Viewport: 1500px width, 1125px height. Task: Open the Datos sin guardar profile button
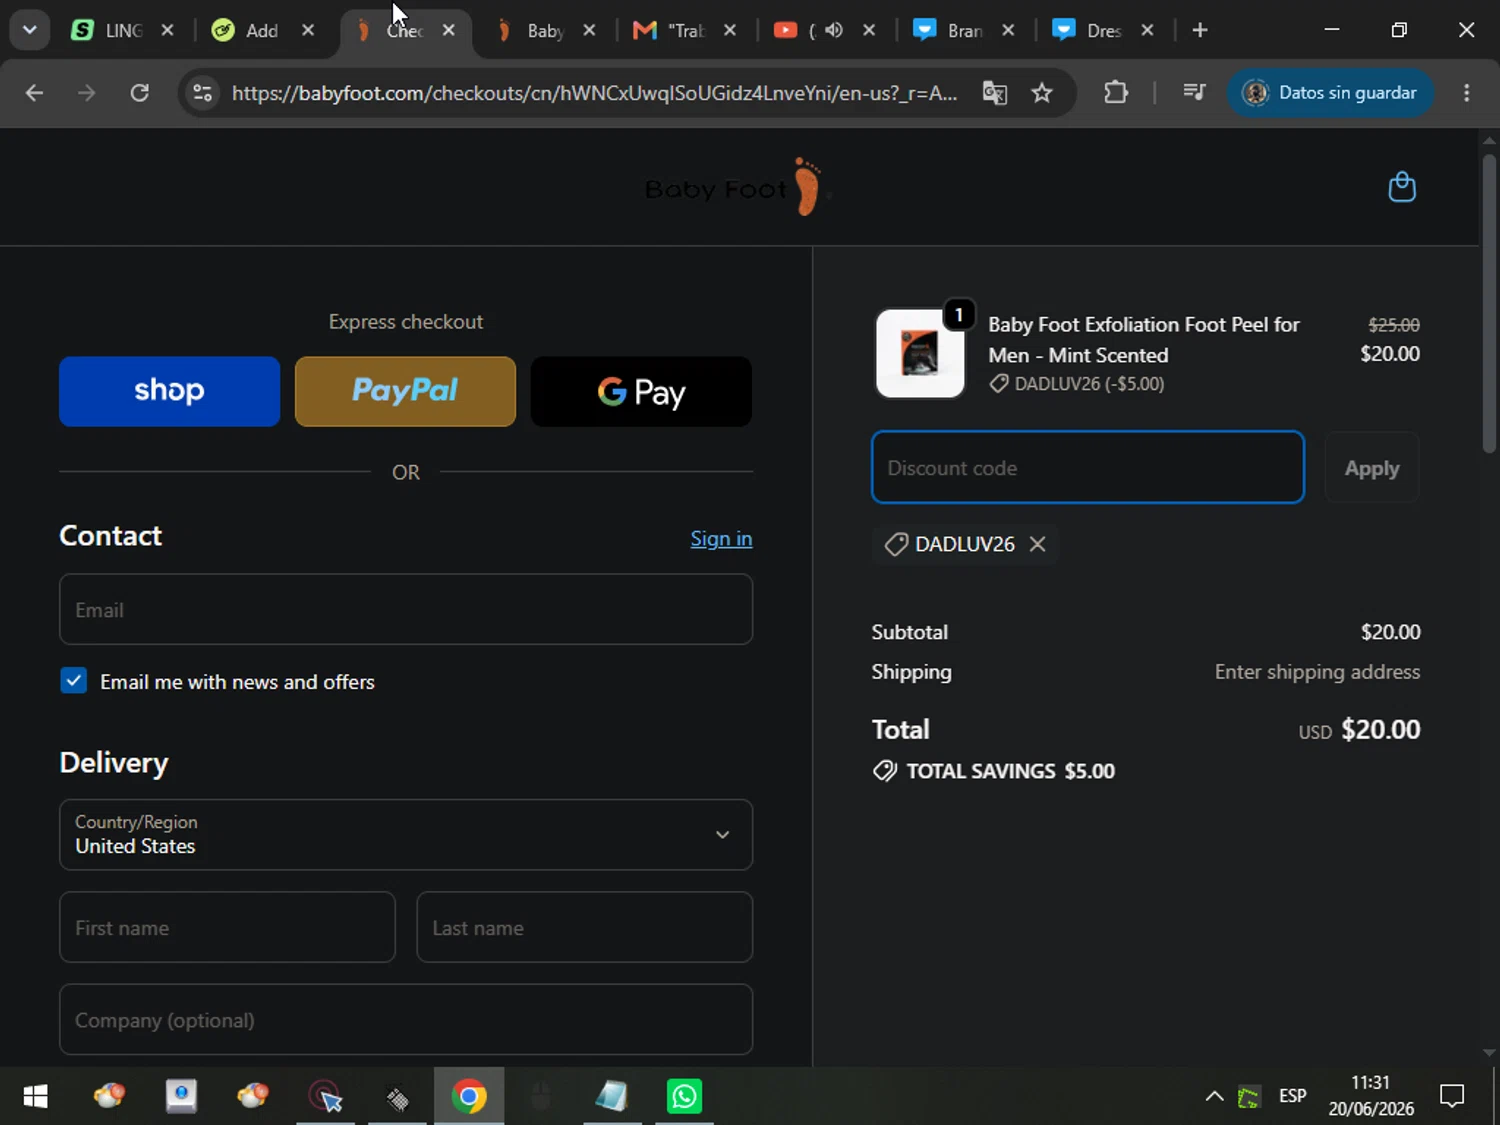tap(1330, 93)
